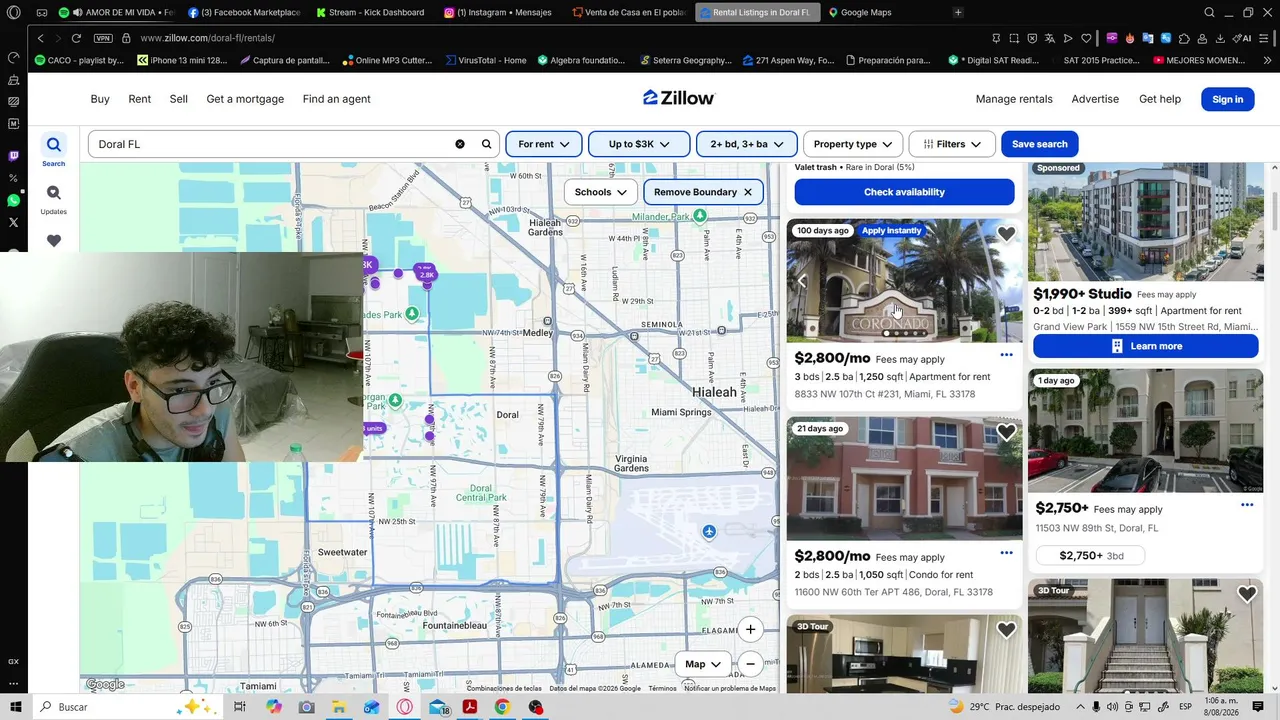Screen dimensions: 1280x720
Task: Open the browser extensions puzzle icon
Action: (1184, 38)
